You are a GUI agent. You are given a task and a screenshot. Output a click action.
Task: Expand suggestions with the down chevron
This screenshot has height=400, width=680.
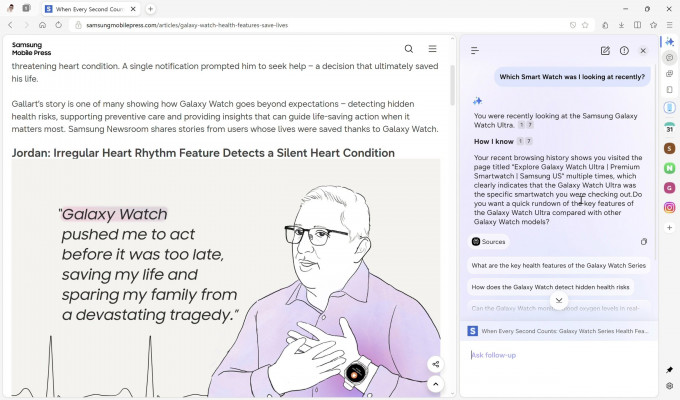point(559,300)
